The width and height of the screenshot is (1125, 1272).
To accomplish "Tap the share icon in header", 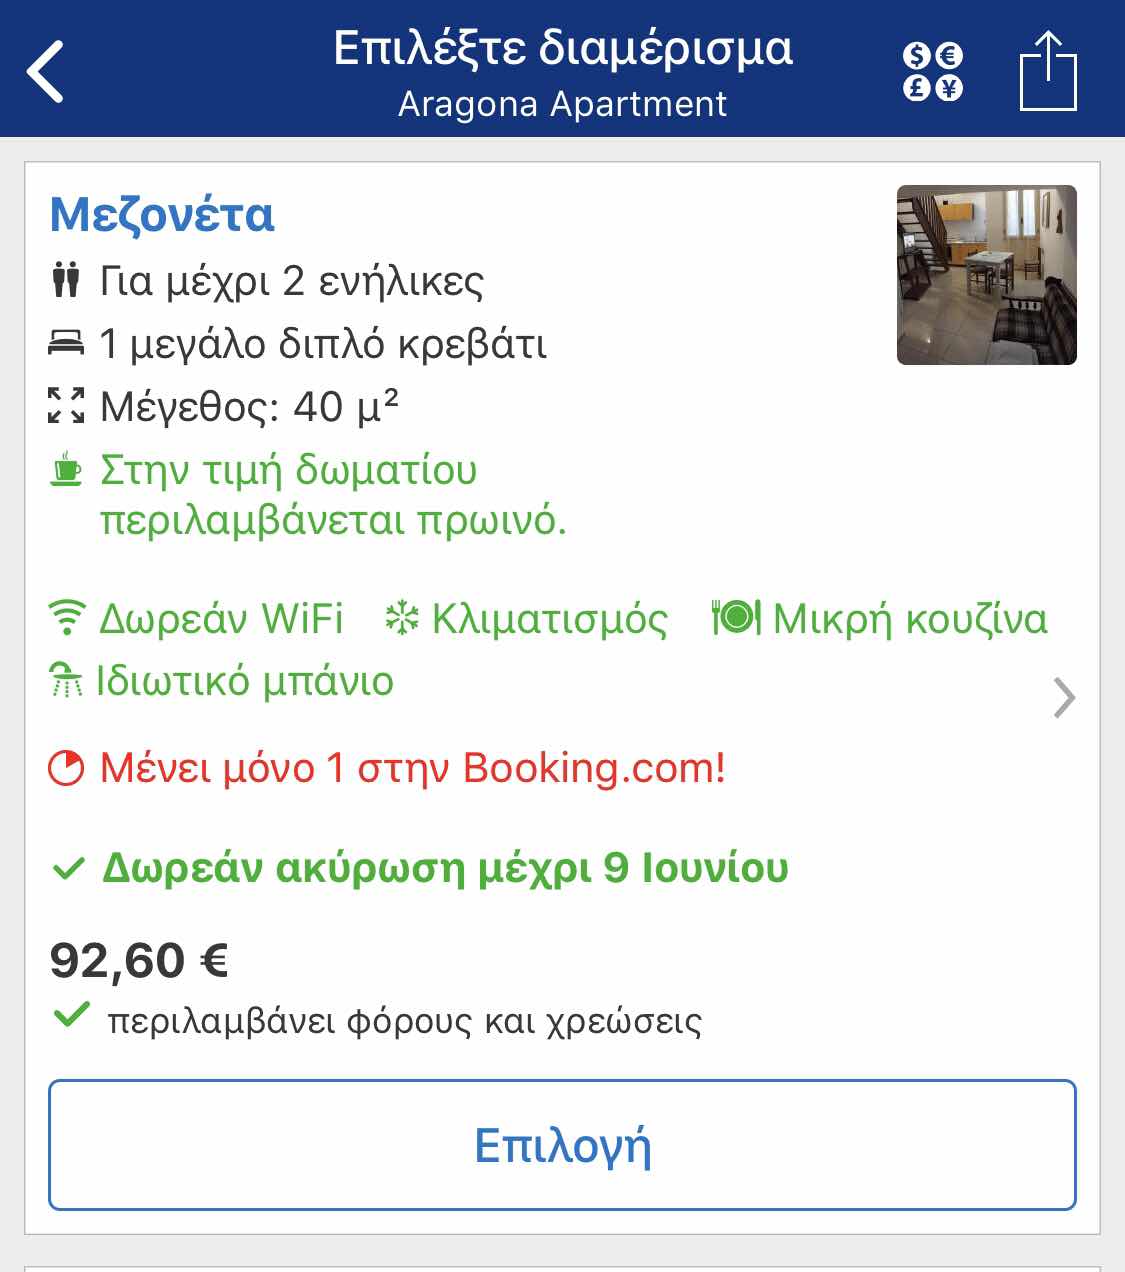I will 1048,70.
